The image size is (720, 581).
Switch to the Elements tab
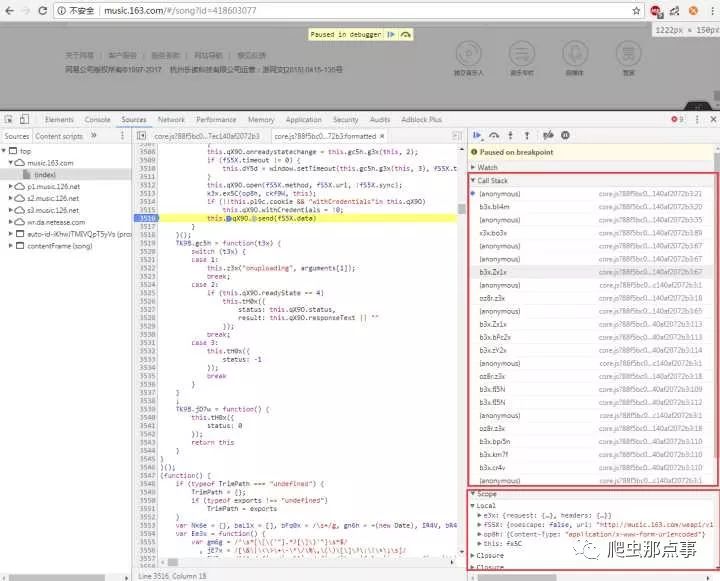tap(59, 119)
